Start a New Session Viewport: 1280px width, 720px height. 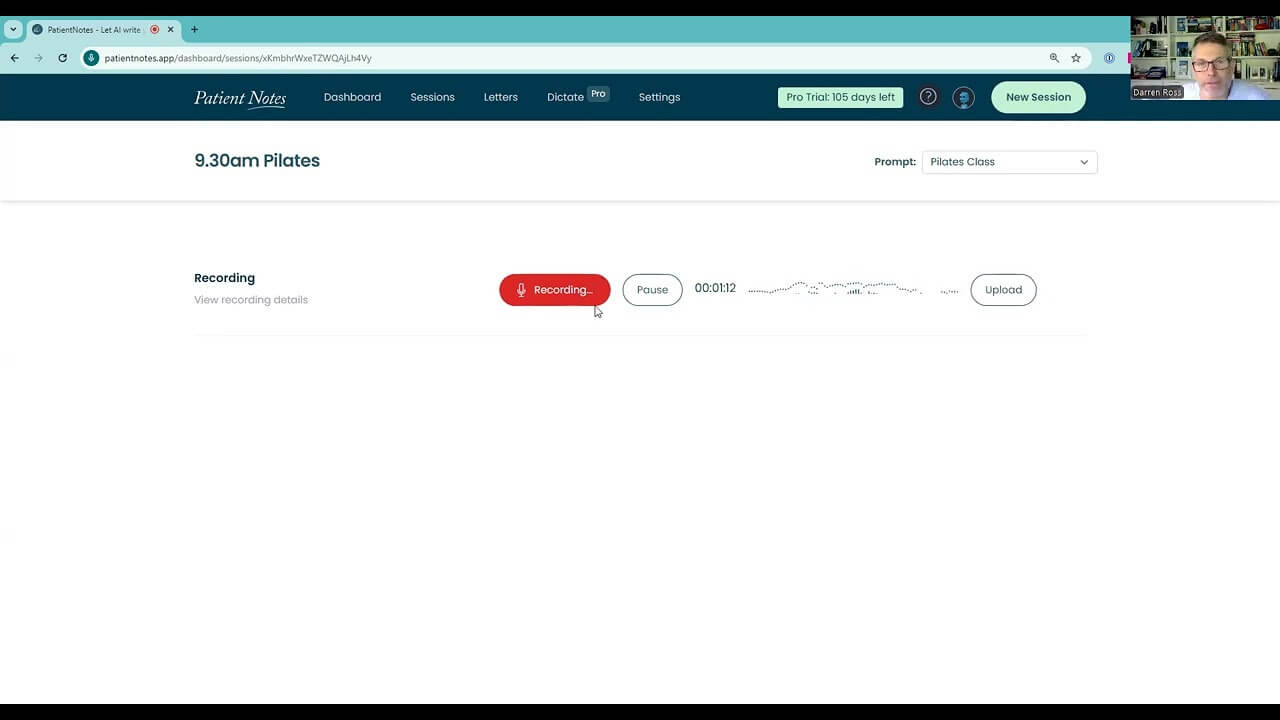1038,97
